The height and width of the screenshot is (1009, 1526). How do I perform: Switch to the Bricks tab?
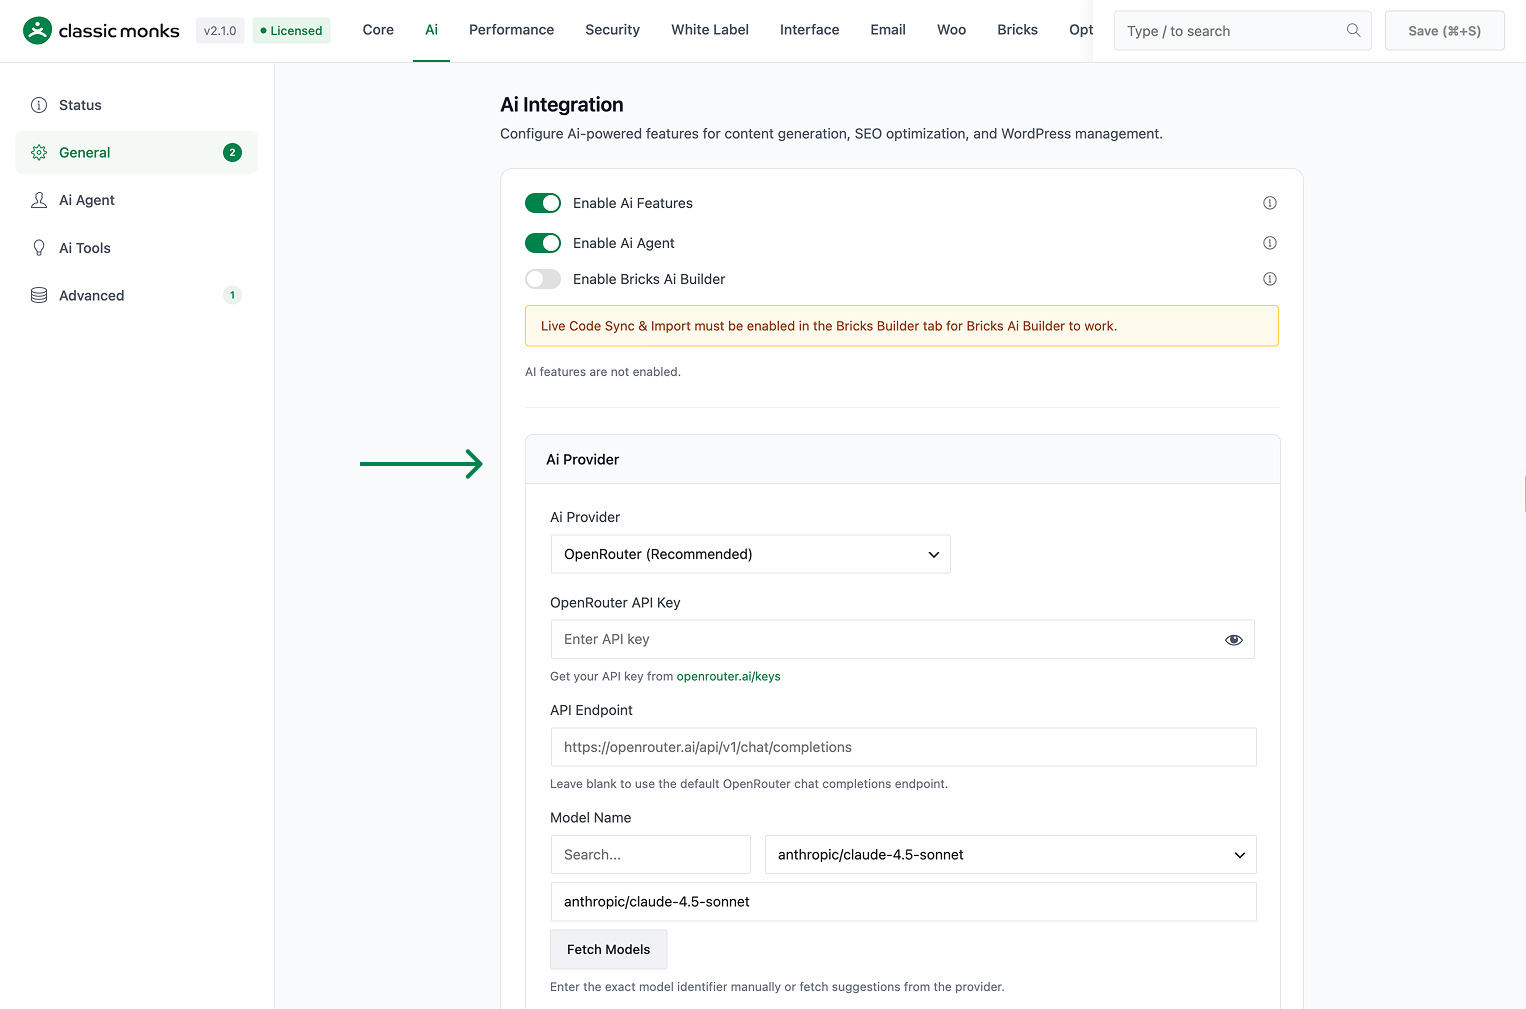1017,30
